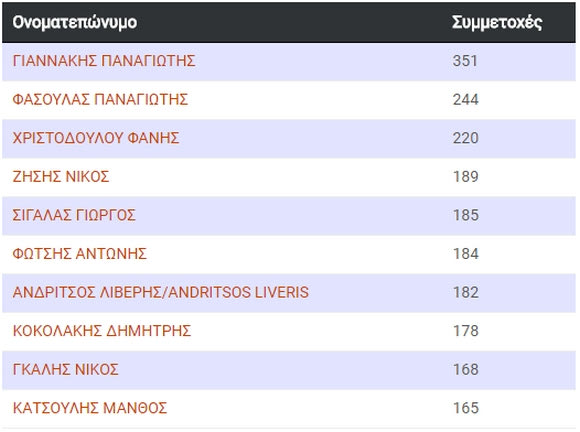Select the ΖΗΣΗΣ ΝΙΚΟΣ link

coord(61,176)
